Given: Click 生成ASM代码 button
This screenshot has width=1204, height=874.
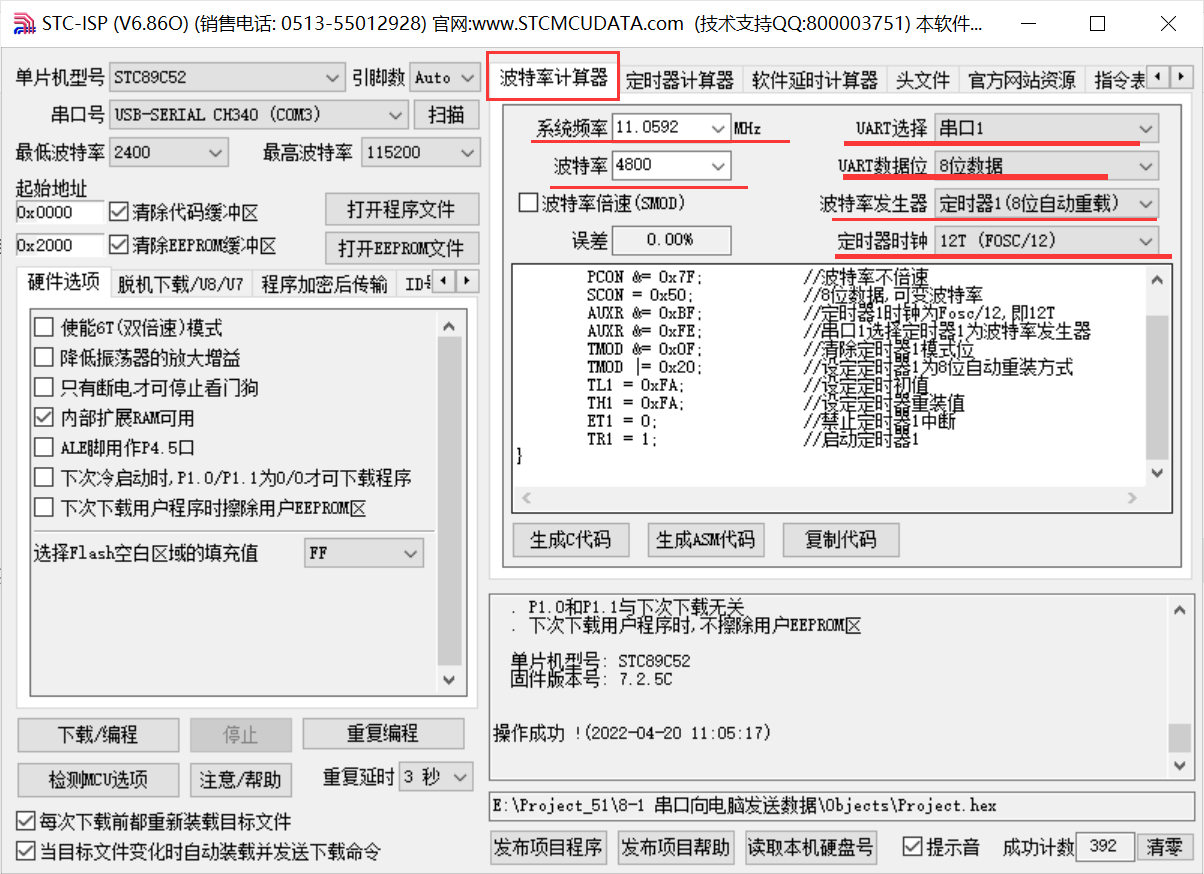Looking at the screenshot, I should click(x=705, y=540).
